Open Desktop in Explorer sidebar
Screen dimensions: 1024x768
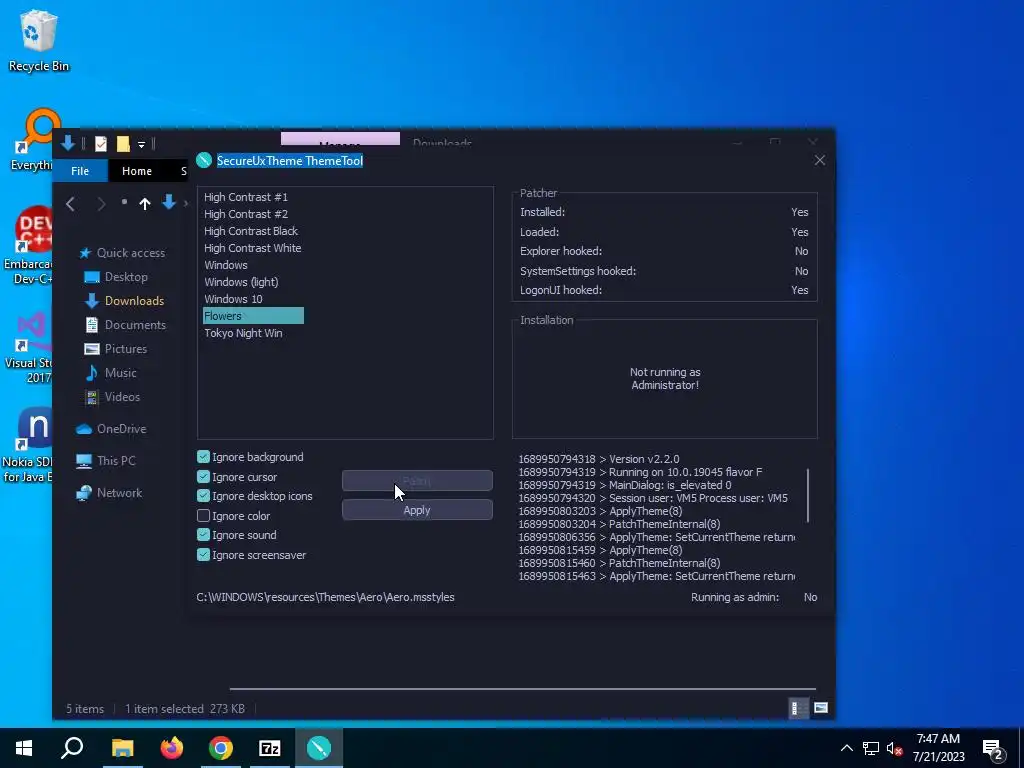116,277
